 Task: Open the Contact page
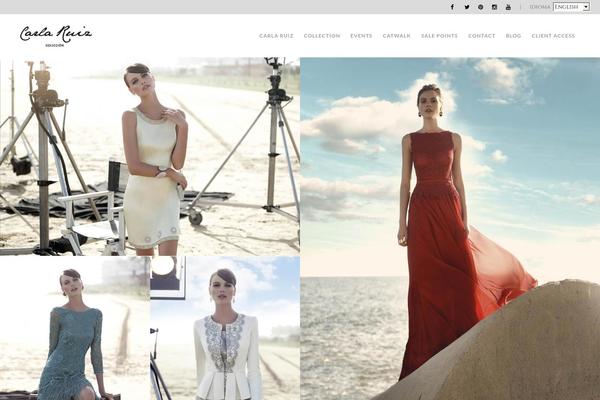tap(482, 36)
